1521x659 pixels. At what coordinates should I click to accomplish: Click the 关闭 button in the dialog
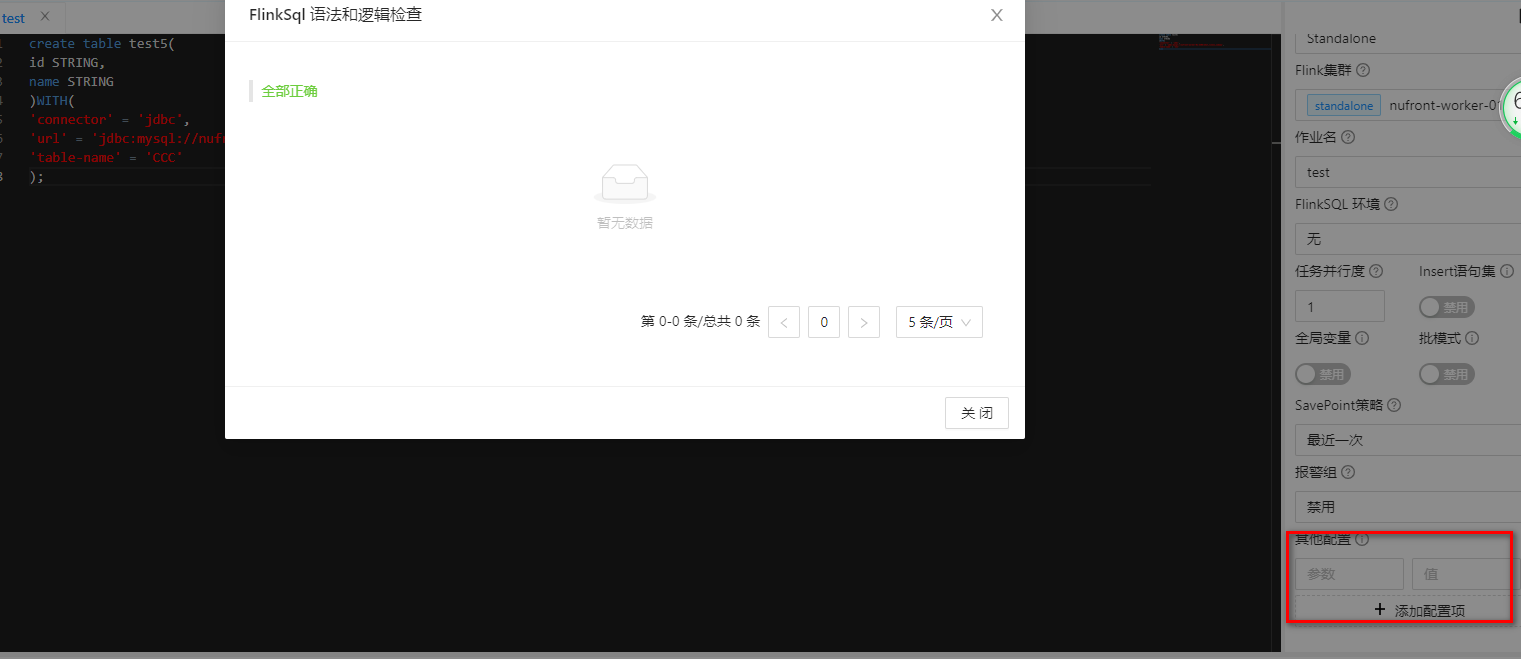tap(976, 412)
